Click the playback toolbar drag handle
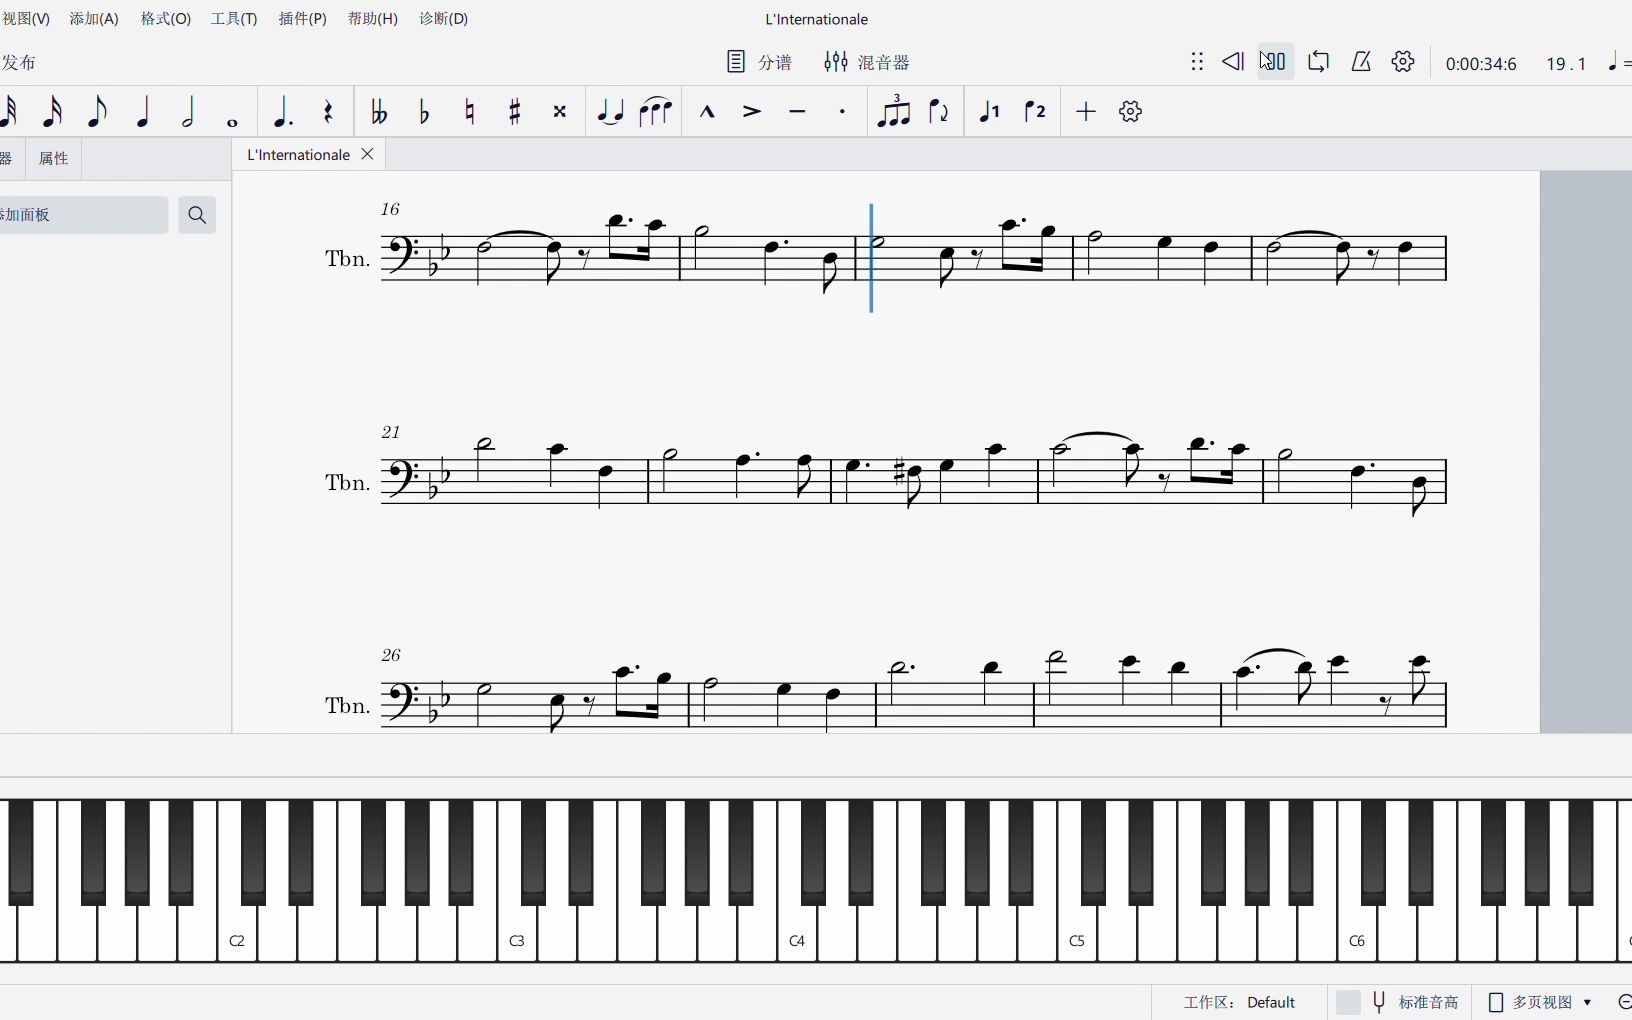 pos(1197,62)
